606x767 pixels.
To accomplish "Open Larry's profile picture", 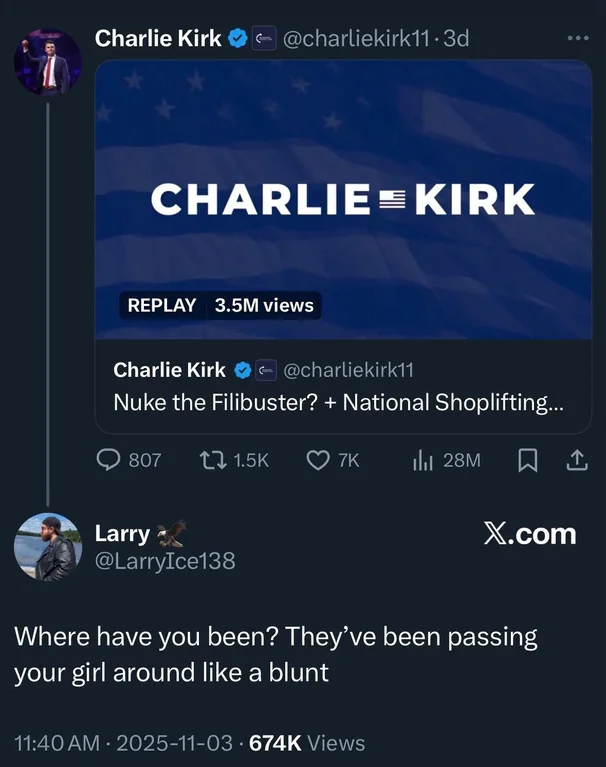I will 47,547.
